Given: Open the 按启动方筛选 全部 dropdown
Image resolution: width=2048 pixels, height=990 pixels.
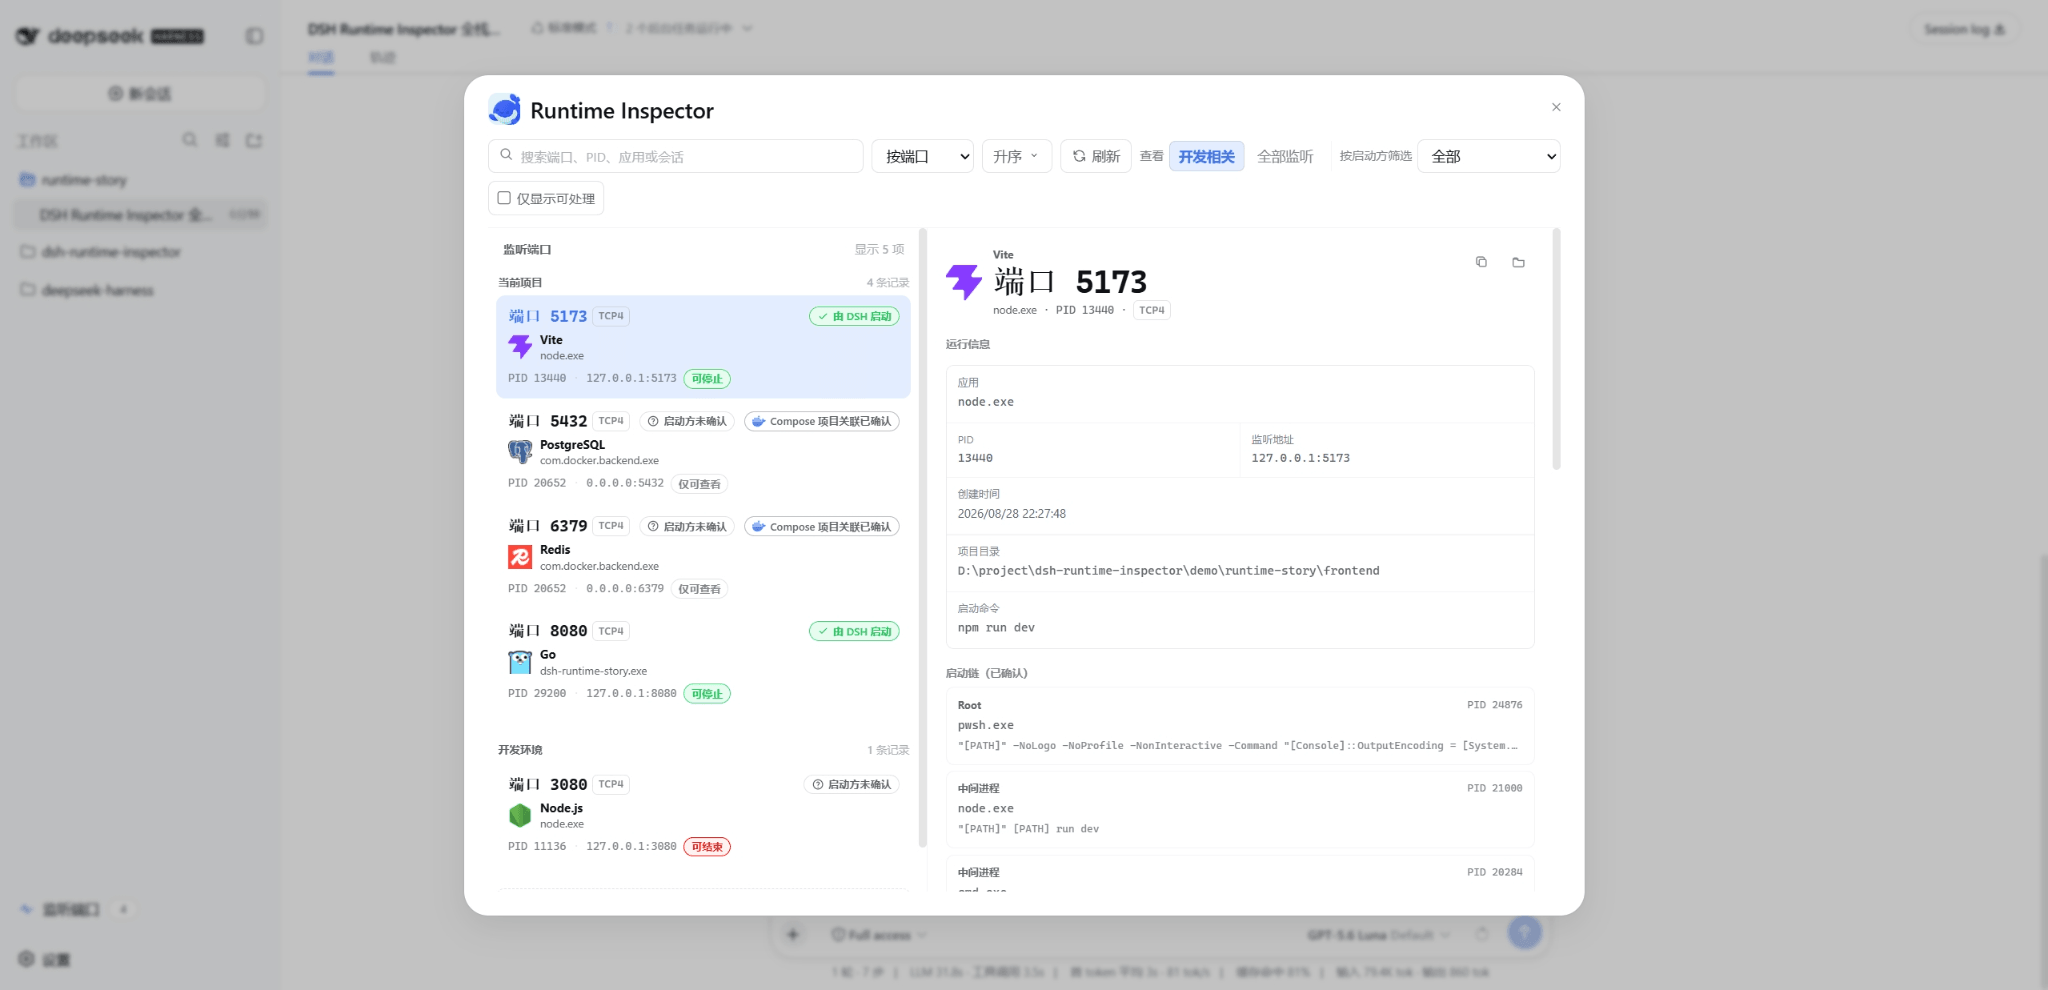Looking at the screenshot, I should point(1489,156).
